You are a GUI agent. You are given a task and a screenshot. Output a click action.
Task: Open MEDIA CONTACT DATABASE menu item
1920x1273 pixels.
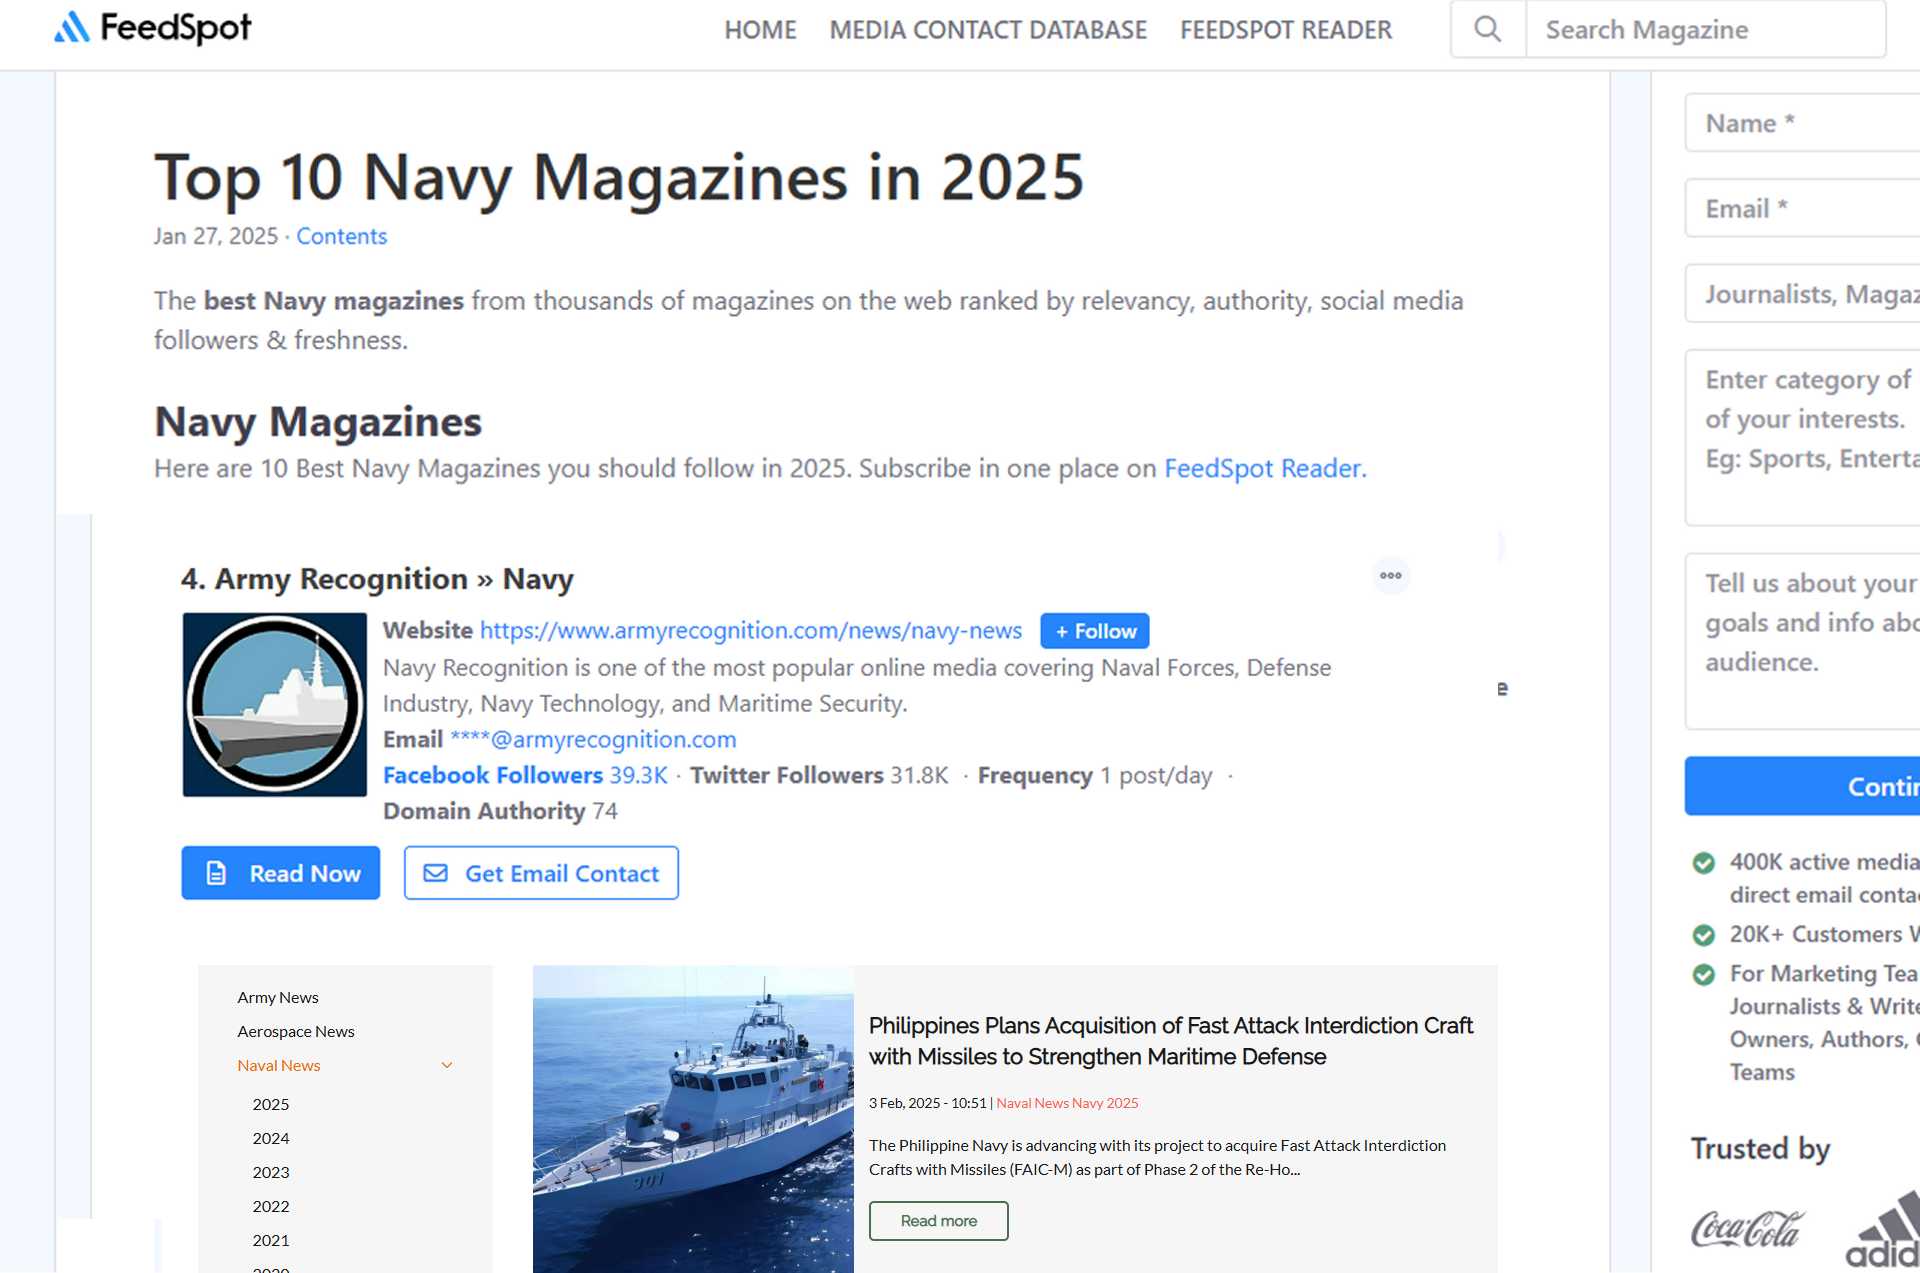point(988,30)
